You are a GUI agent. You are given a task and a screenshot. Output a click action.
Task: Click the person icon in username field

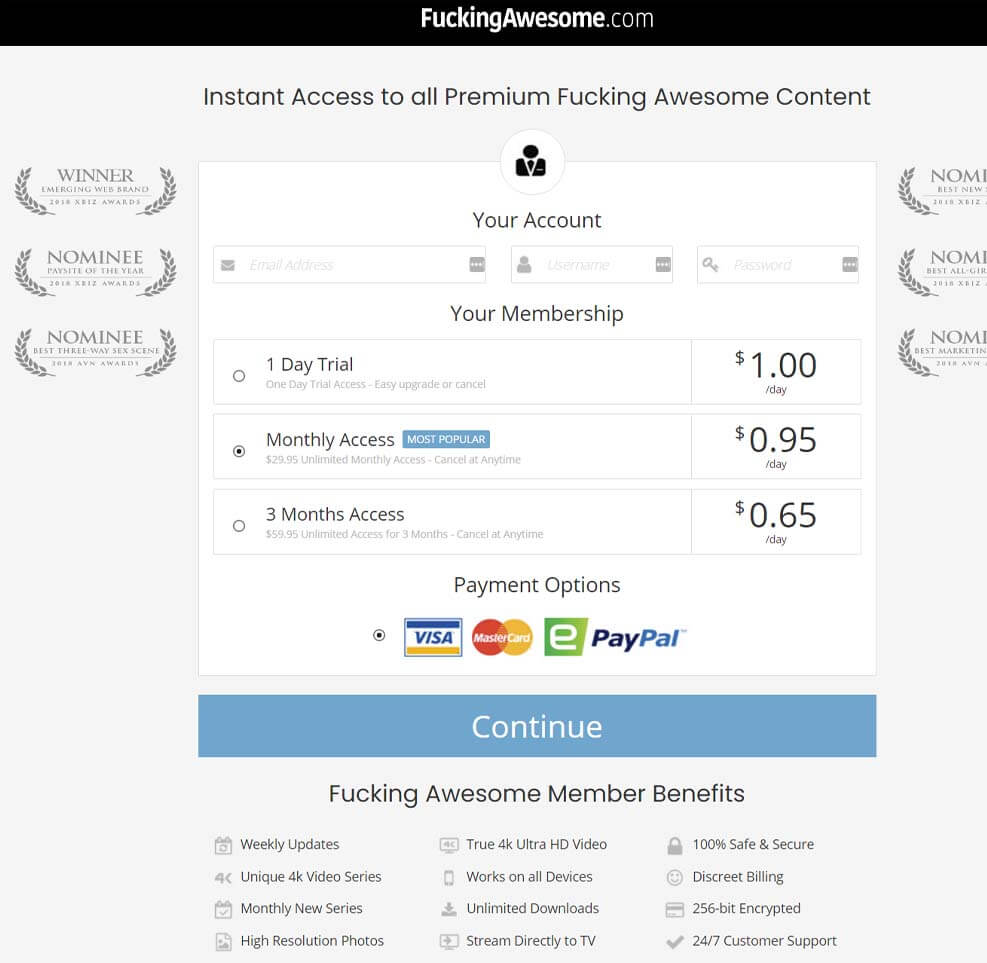click(x=524, y=264)
